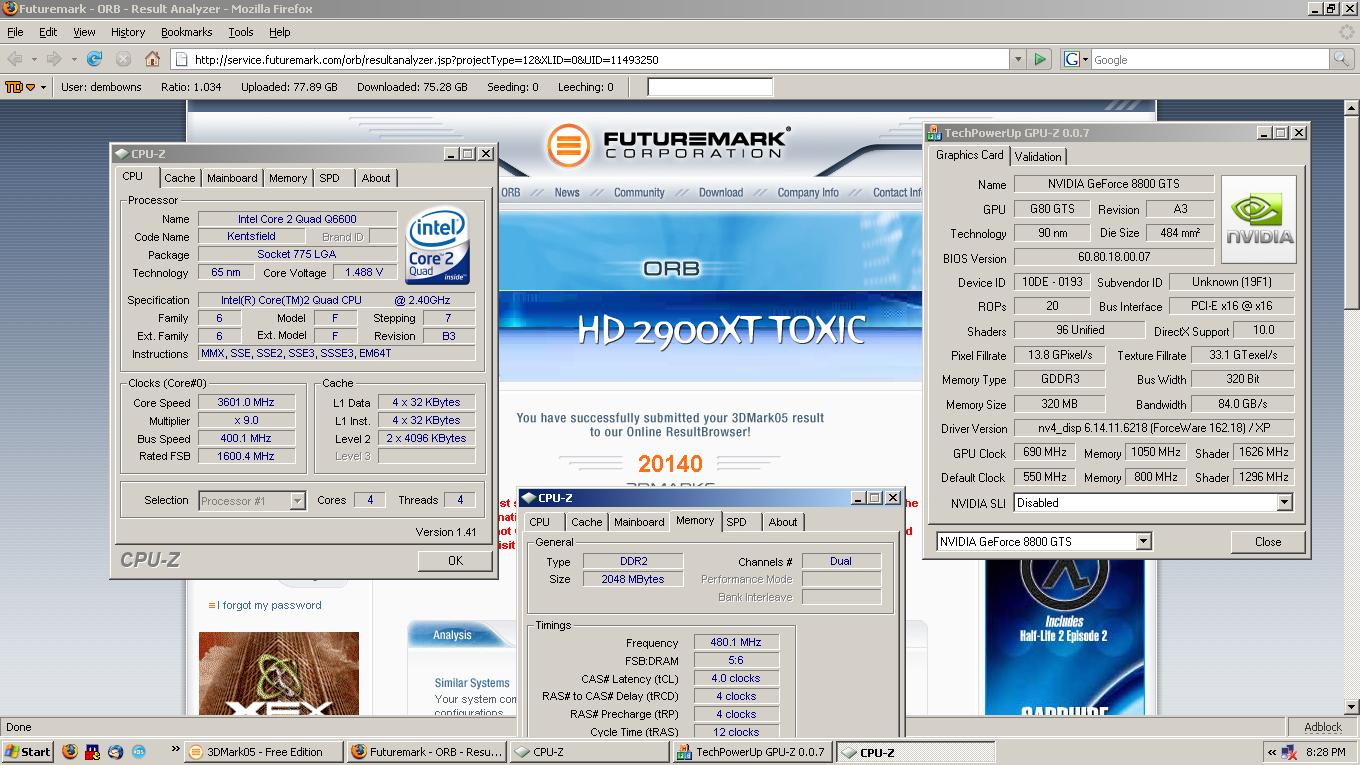Switch to the Cache tab in CPU-Z CPU window

pyautogui.click(x=180, y=178)
